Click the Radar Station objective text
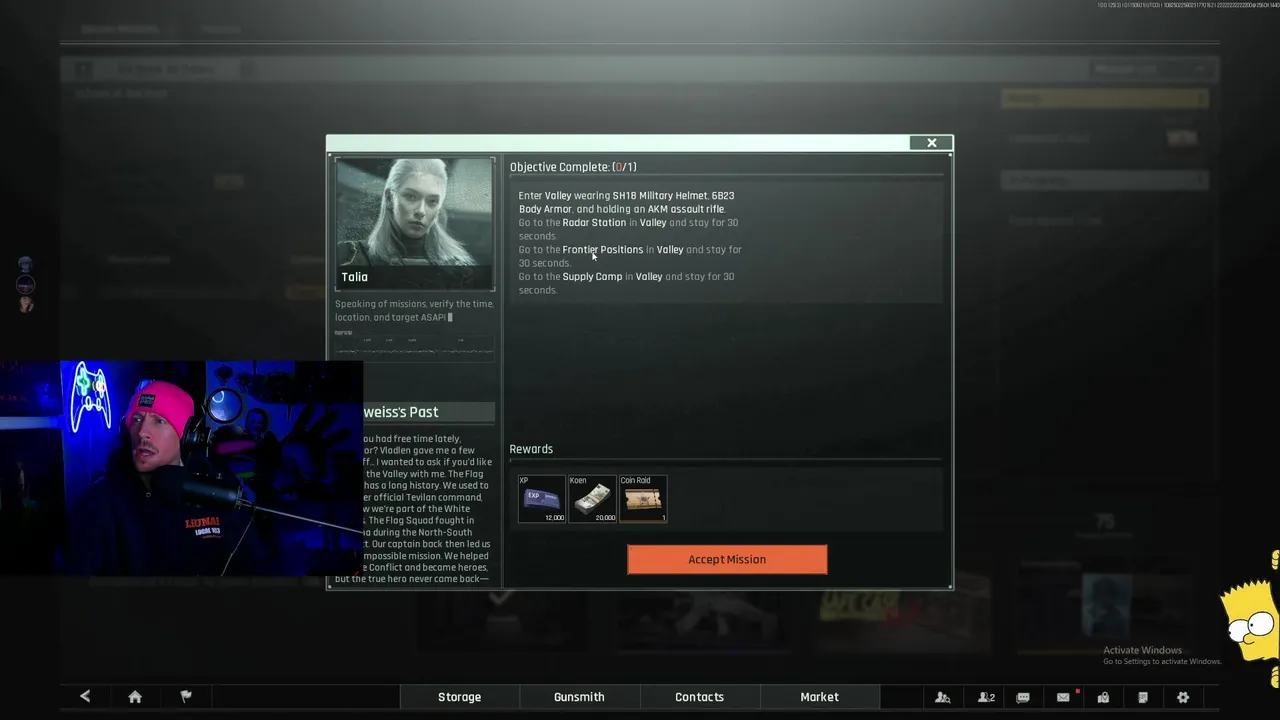Image resolution: width=1280 pixels, height=720 pixels. pyautogui.click(x=594, y=223)
